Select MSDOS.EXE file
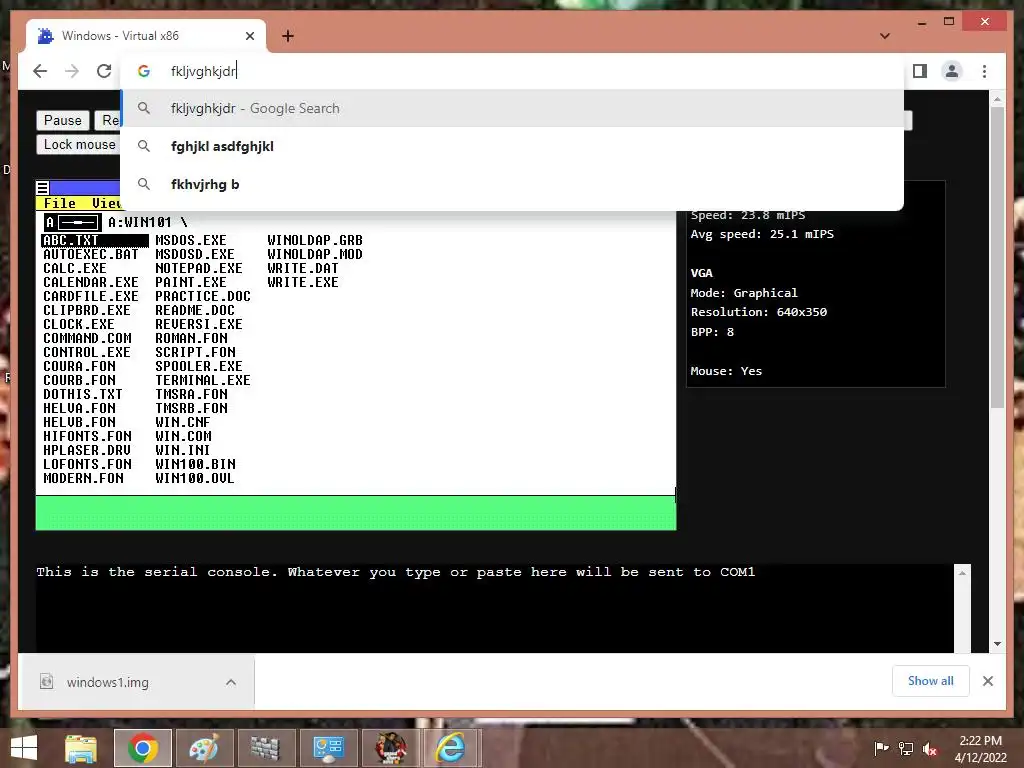Image resolution: width=1024 pixels, height=768 pixels. (x=191, y=240)
